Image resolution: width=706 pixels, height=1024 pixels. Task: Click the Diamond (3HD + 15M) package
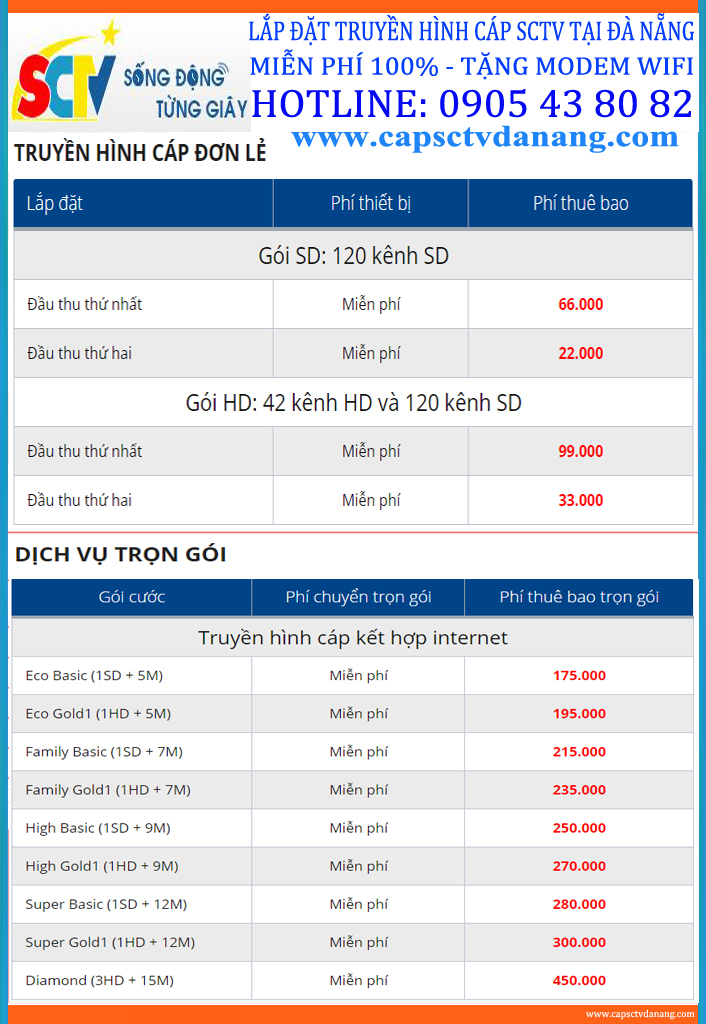pos(99,980)
